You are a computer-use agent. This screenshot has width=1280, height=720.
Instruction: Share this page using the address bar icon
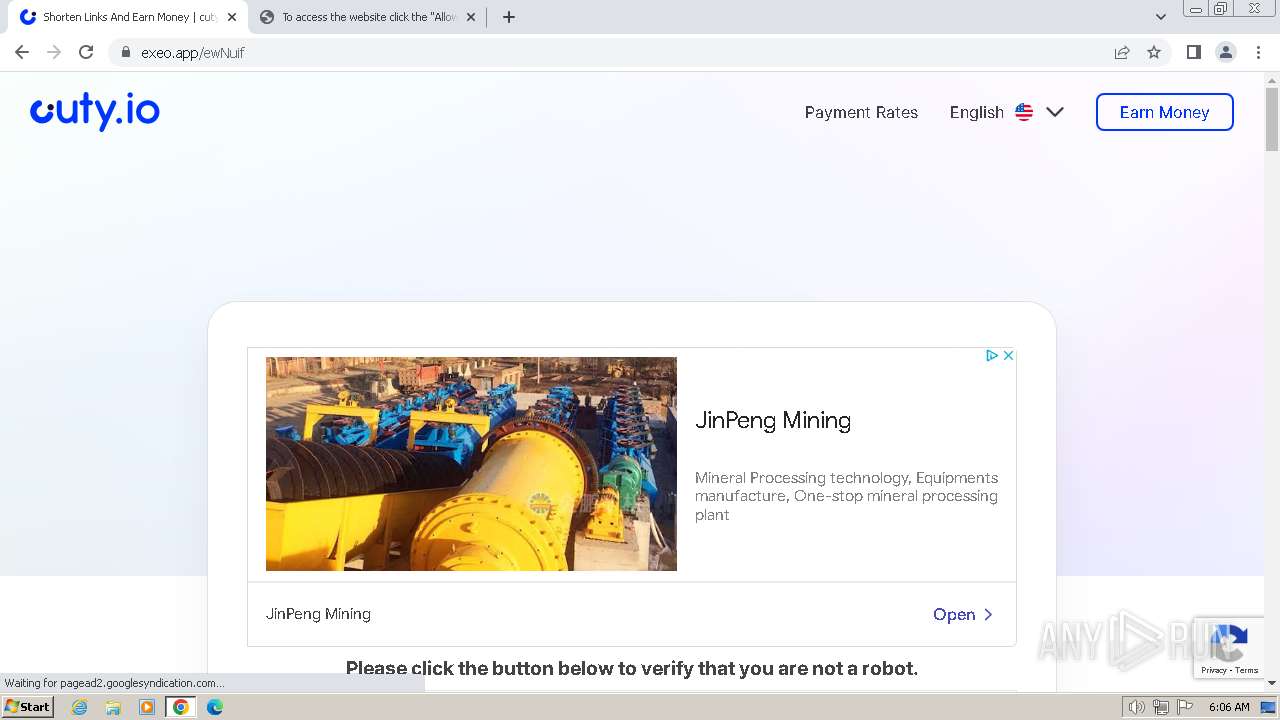1122,52
